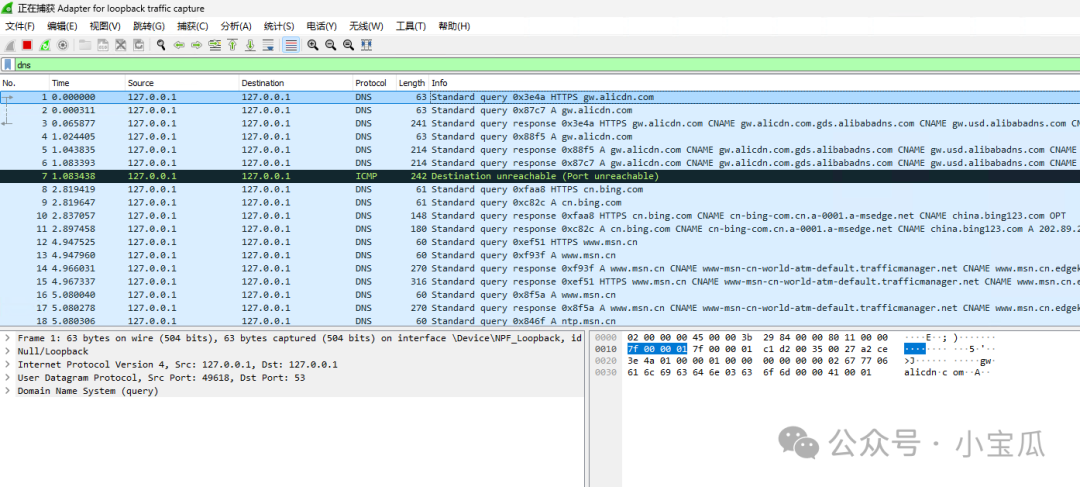This screenshot has height=487, width=1080.
Task: Expand the Frame 1 details tree
Action: tap(8, 338)
